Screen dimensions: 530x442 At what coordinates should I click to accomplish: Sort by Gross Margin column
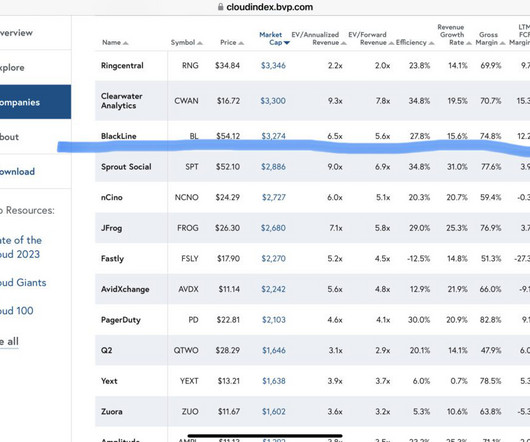point(490,39)
